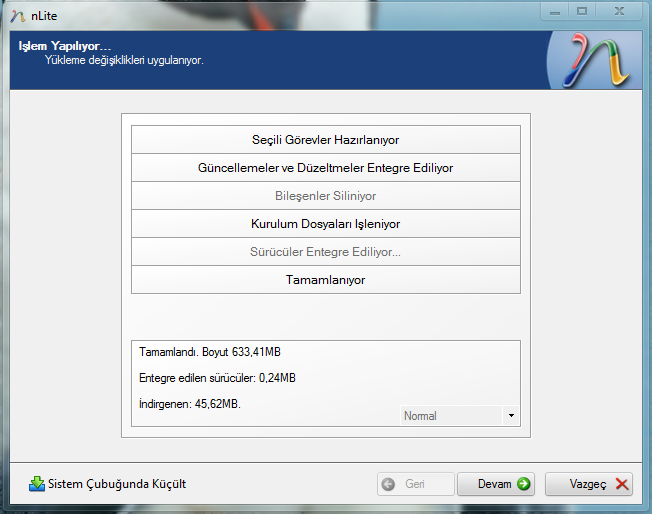Image resolution: width=652 pixels, height=514 pixels.
Task: Select 'Güncellemeler ve Düzeltmeler Entegre Ediliyor' row
Action: [x=326, y=168]
